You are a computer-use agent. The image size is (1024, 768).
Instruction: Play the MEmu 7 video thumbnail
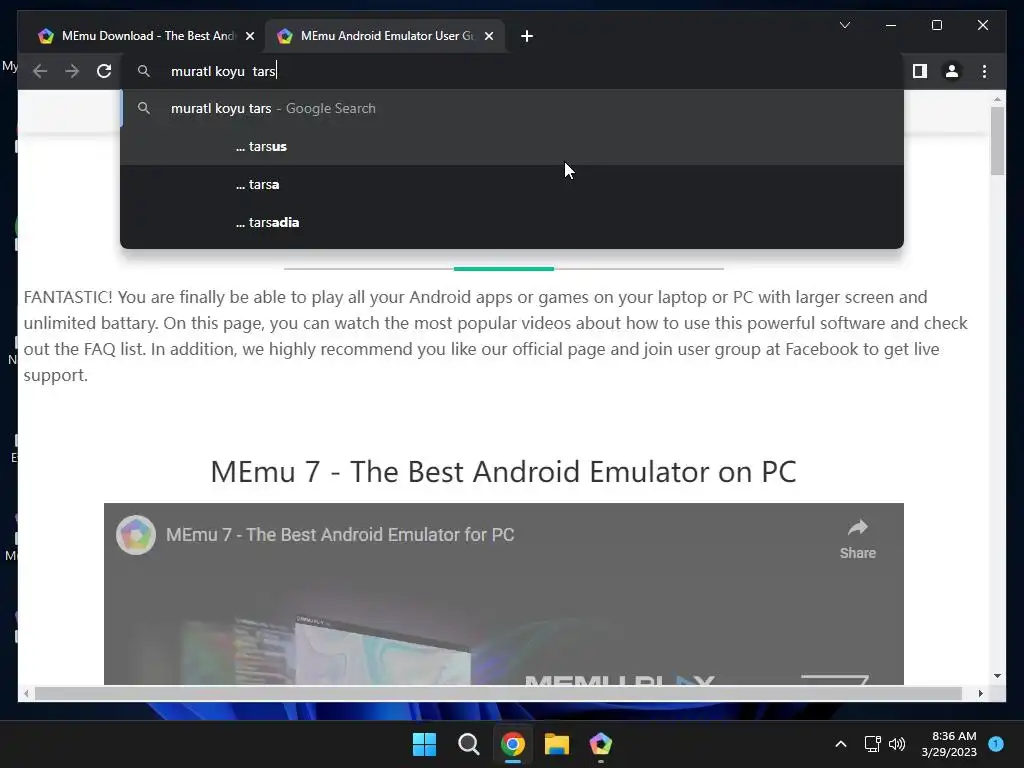pos(504,594)
